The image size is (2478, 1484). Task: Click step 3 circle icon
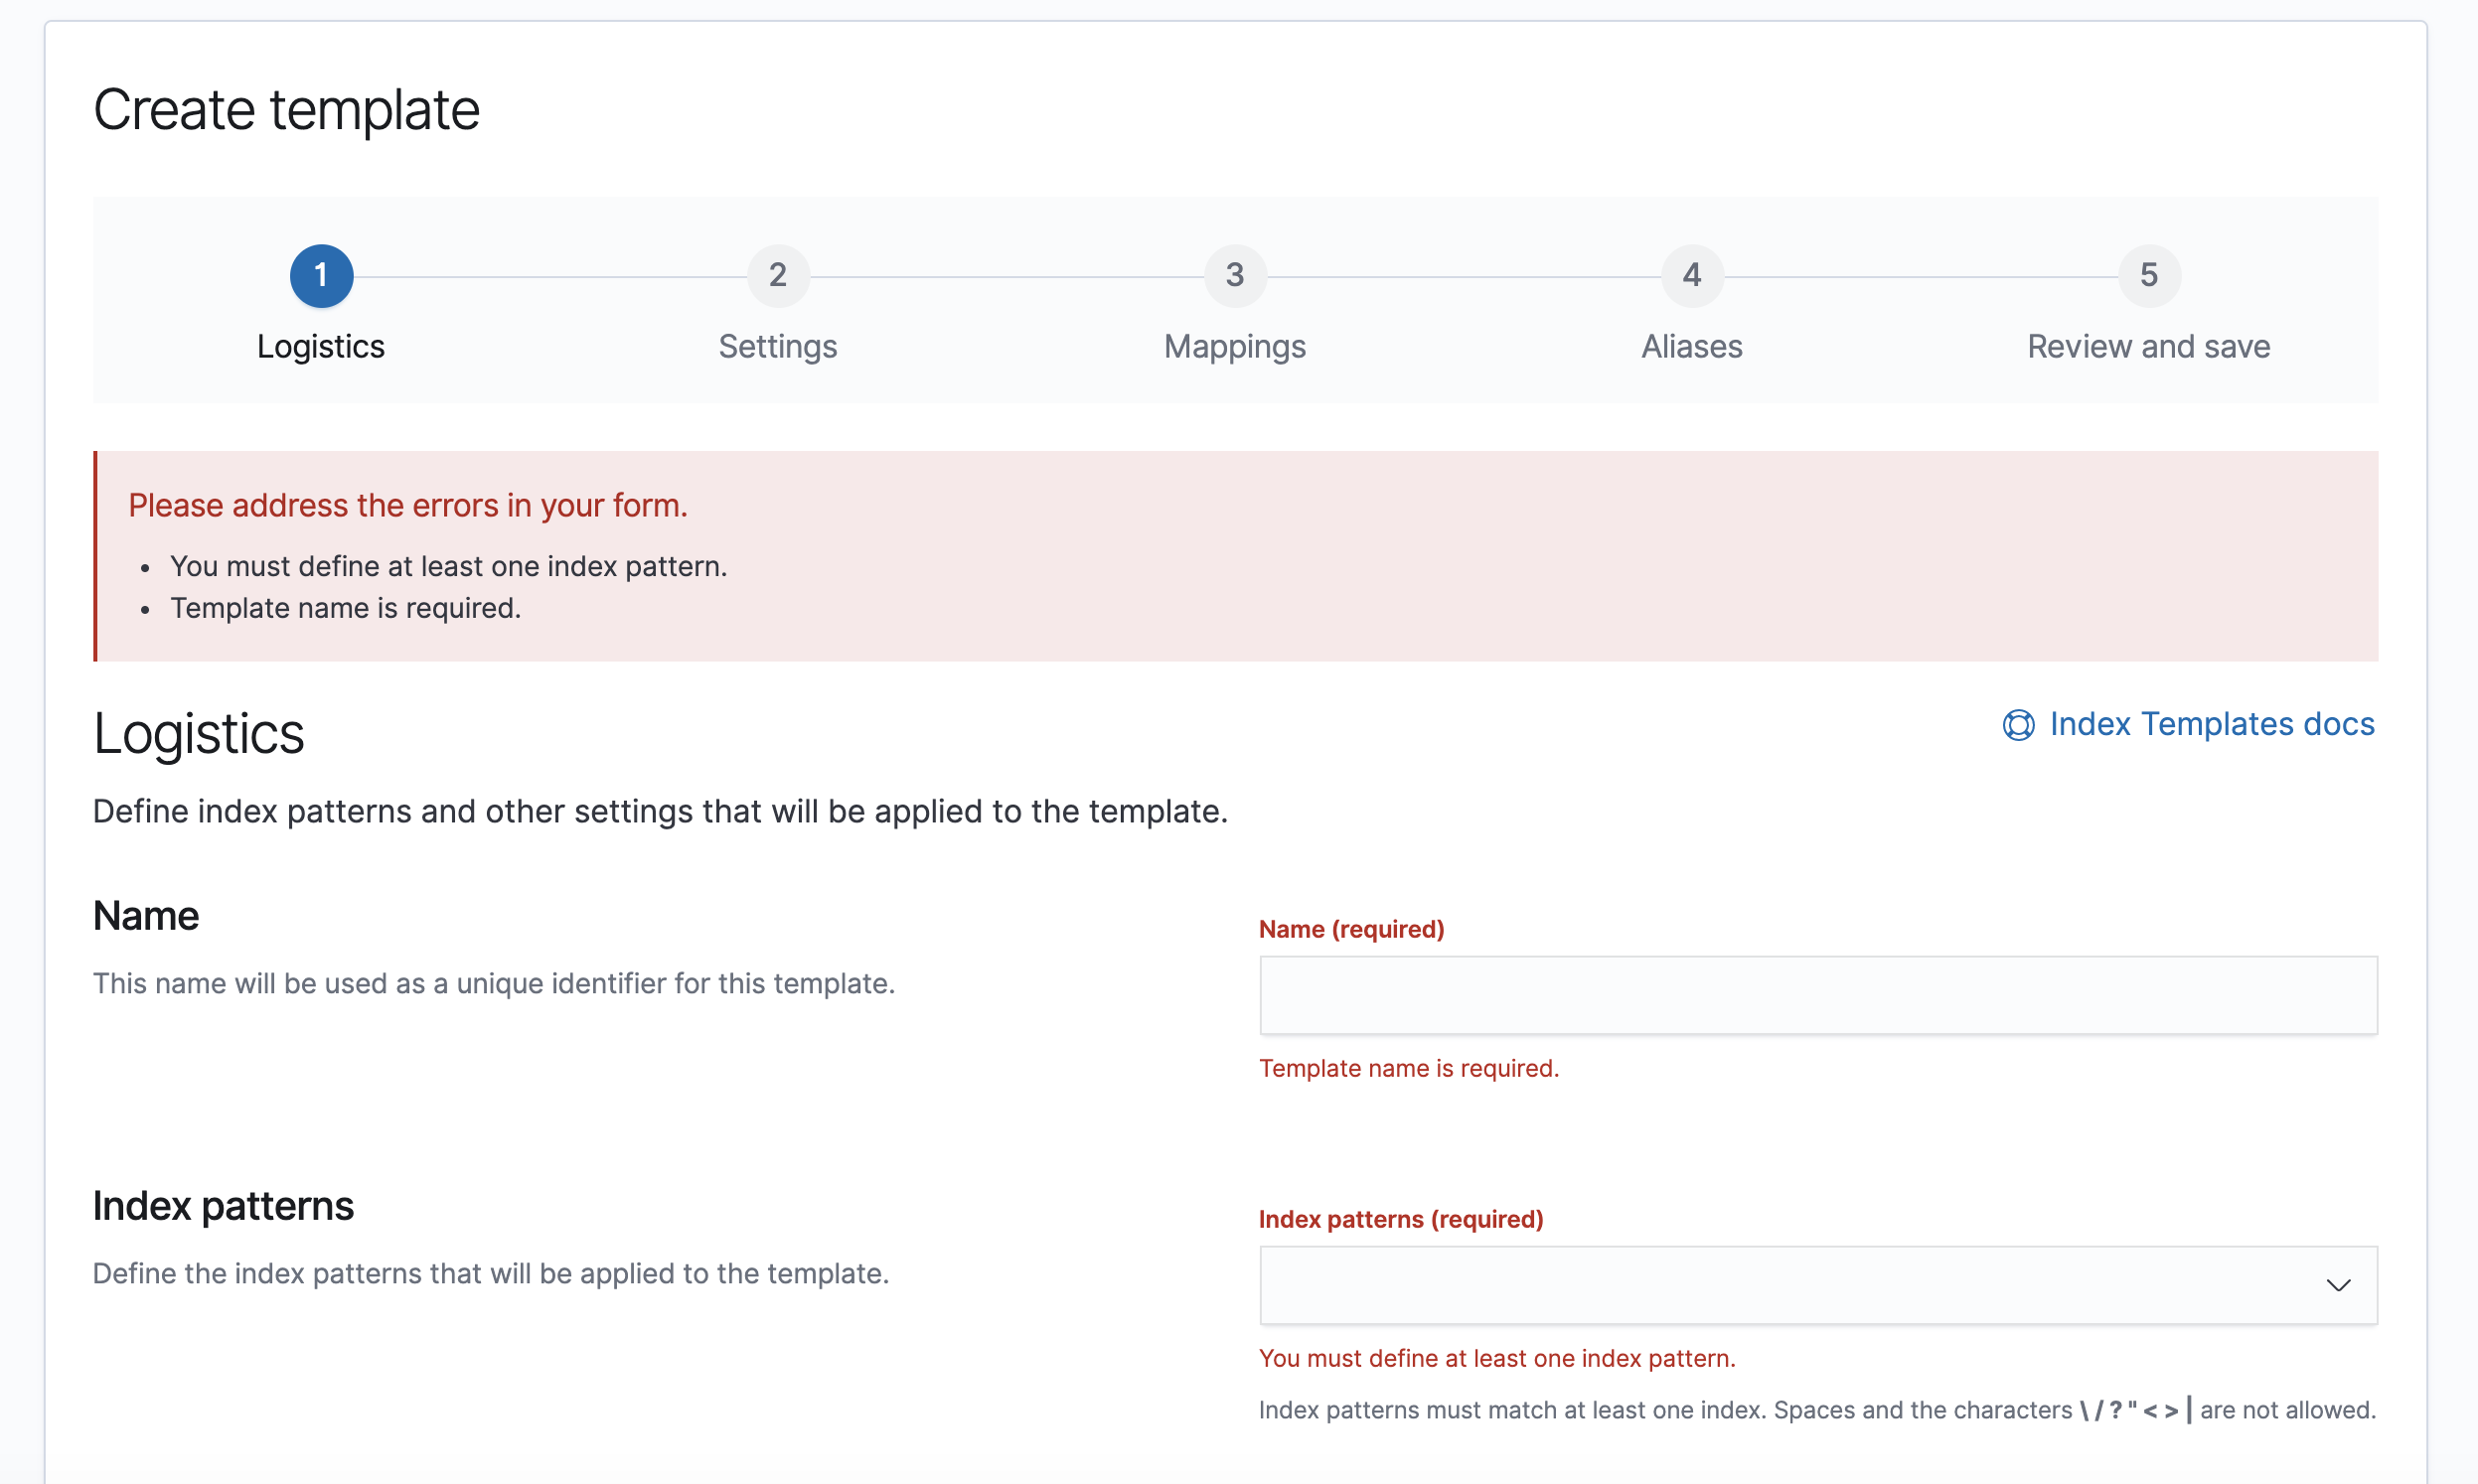[x=1235, y=275]
